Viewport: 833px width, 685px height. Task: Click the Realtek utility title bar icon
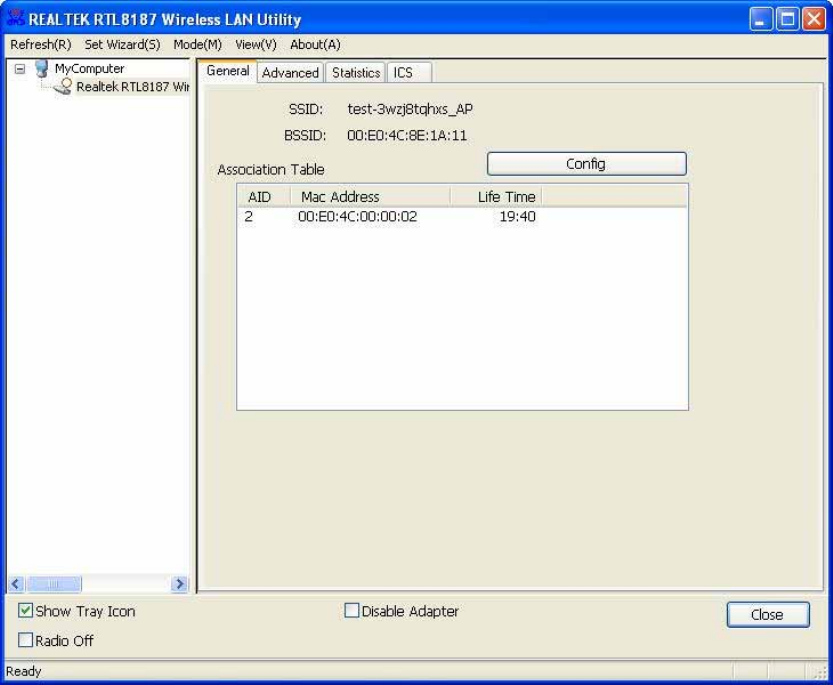pos(15,17)
